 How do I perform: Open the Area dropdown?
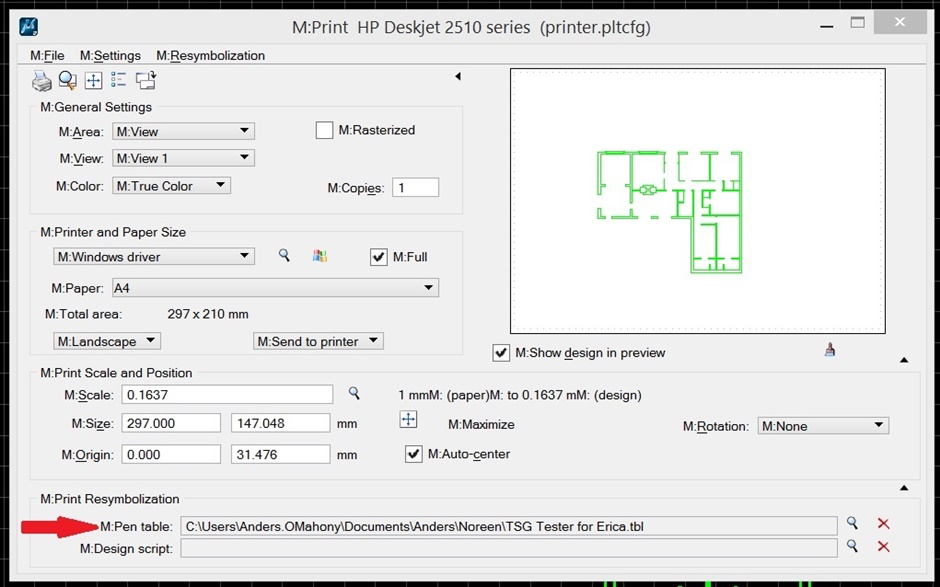tap(183, 131)
